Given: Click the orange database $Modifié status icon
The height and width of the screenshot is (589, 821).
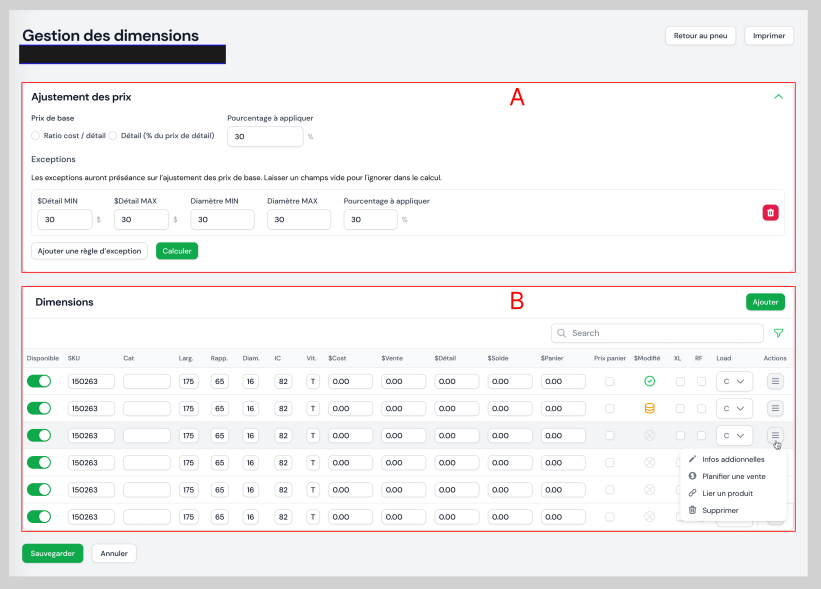Looking at the screenshot, I should tap(649, 408).
